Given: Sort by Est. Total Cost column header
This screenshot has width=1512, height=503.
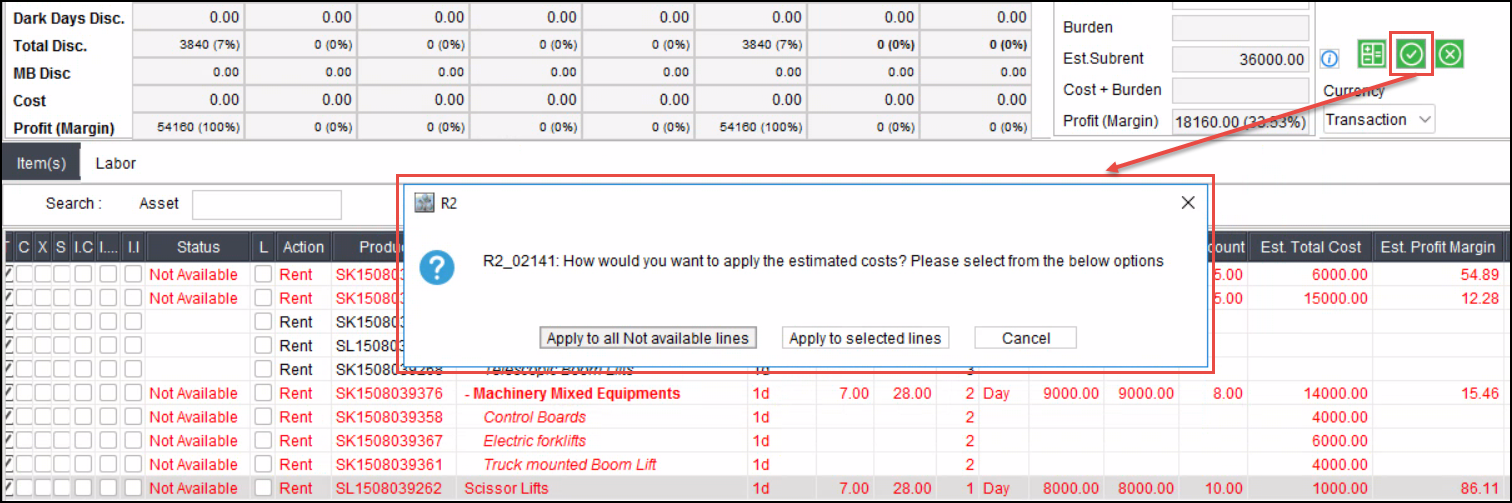Looking at the screenshot, I should click(1311, 247).
